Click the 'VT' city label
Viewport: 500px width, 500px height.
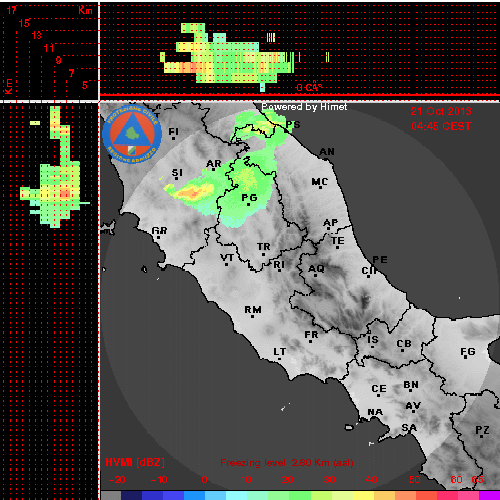coord(227,258)
